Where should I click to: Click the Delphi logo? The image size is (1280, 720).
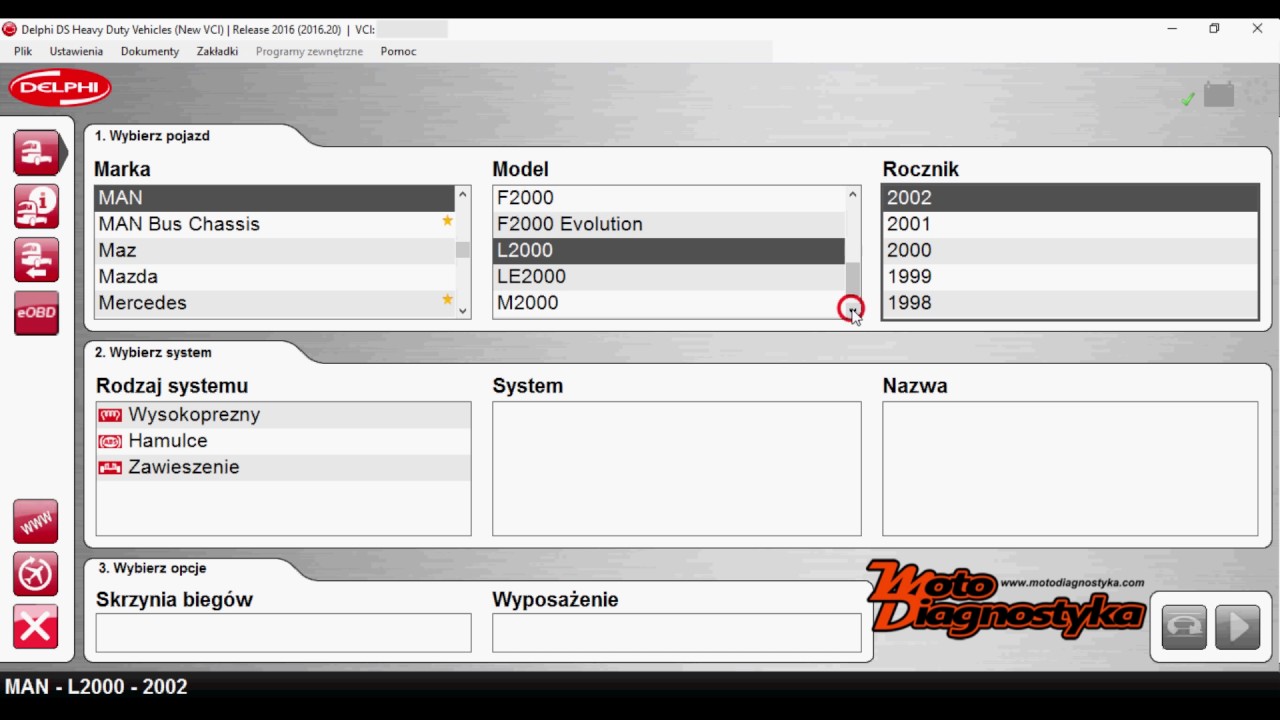click(x=60, y=88)
